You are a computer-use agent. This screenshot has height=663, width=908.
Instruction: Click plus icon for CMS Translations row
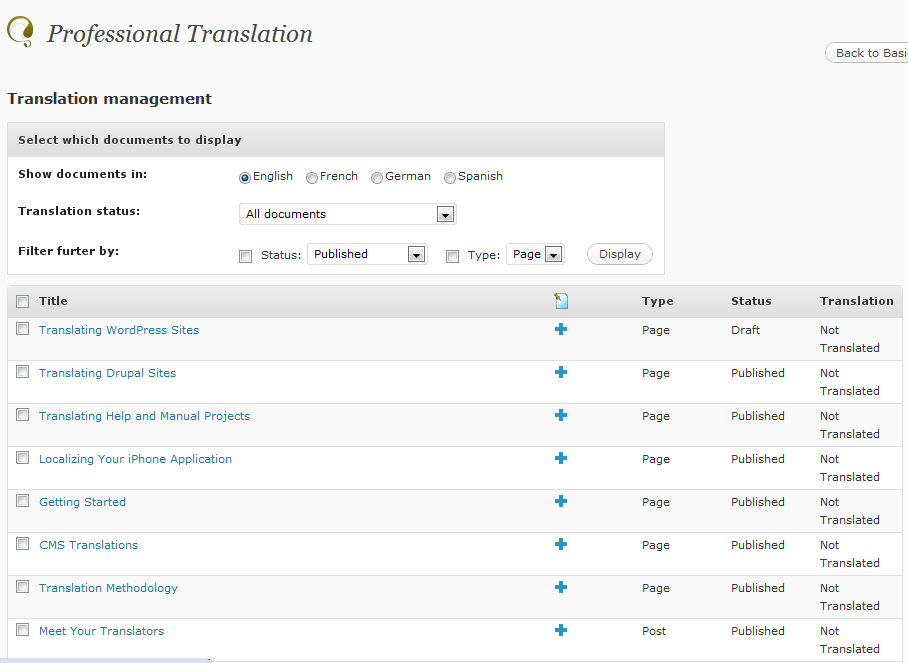(561, 544)
